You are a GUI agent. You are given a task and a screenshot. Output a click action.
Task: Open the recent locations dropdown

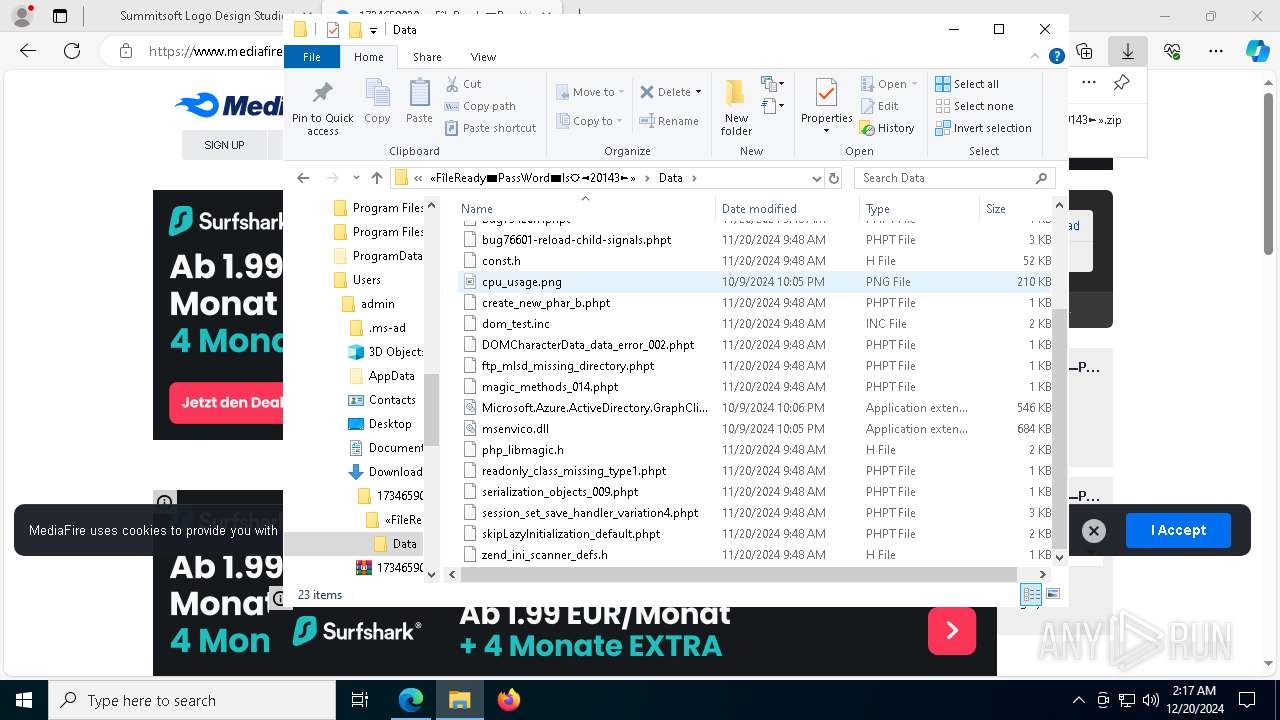pos(356,178)
